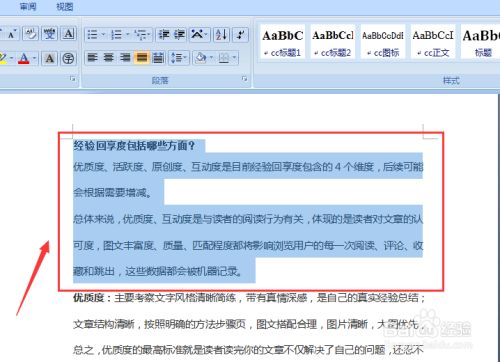
Task: Open the line spacing dropdown
Action: click(x=179, y=58)
